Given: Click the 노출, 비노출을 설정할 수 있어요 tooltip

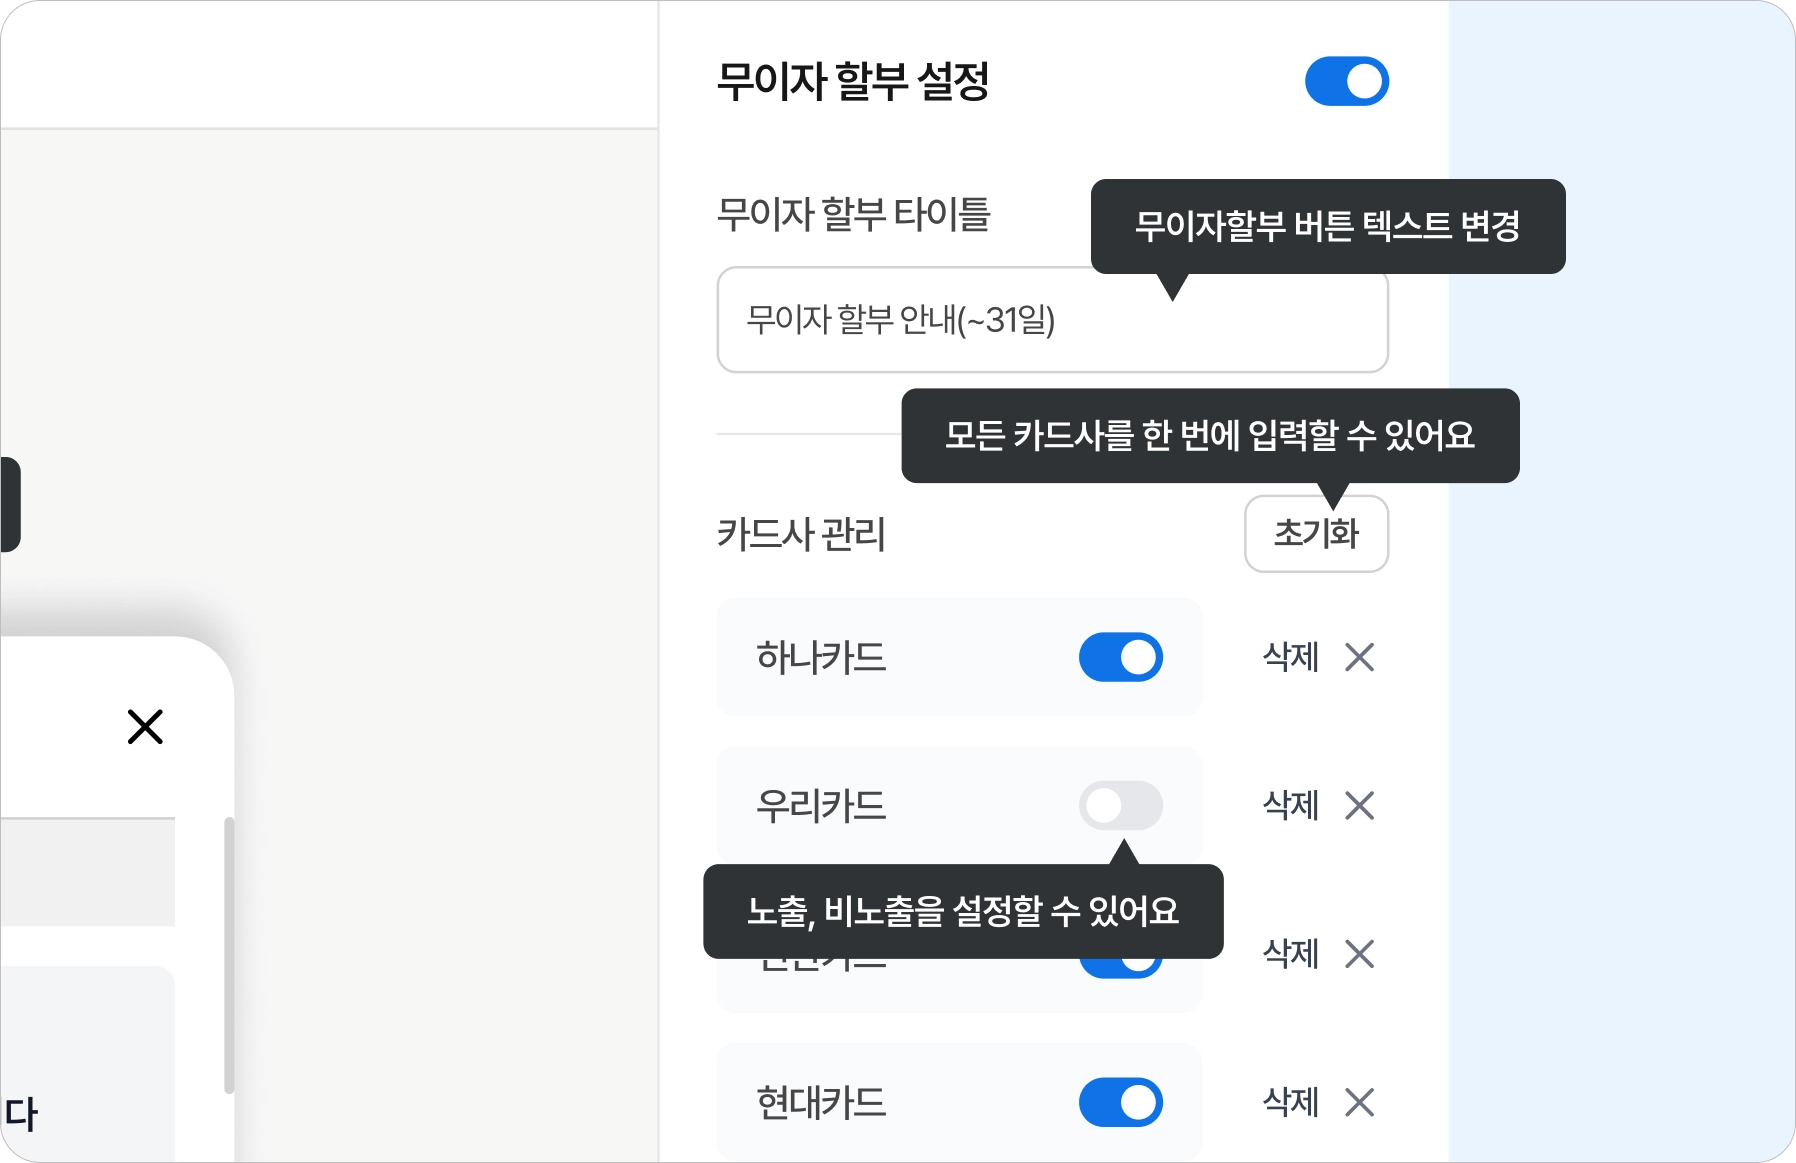Looking at the screenshot, I should pos(963,911).
